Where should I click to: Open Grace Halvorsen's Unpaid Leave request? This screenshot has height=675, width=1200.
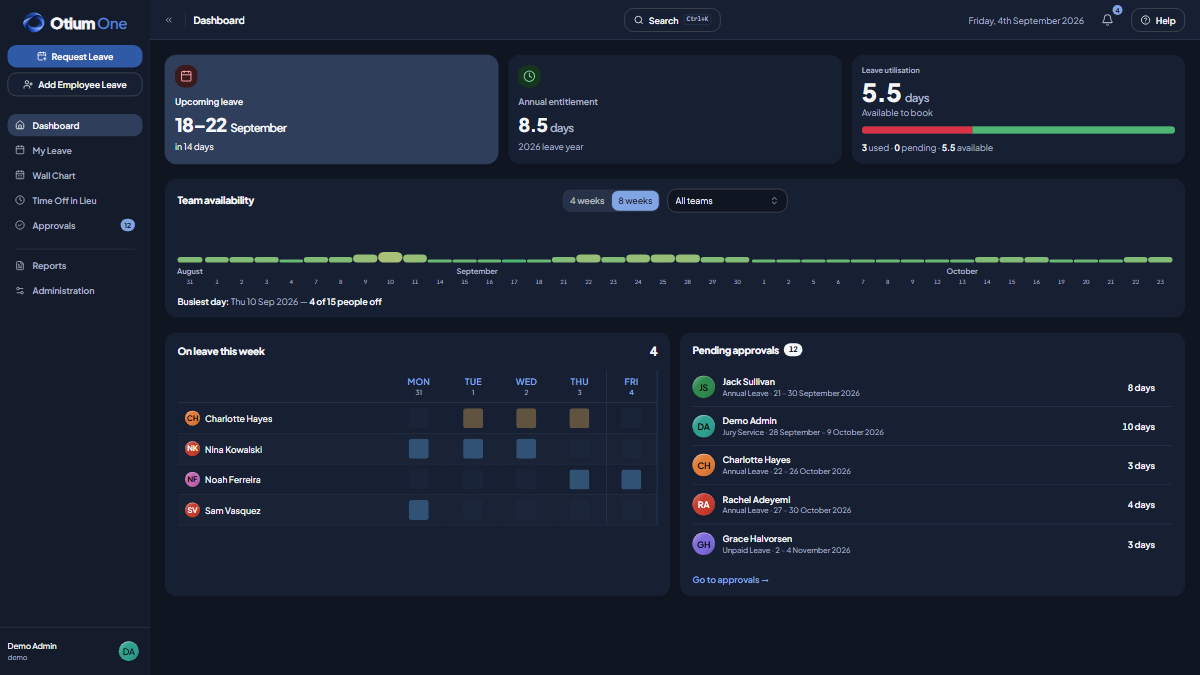tap(932, 544)
